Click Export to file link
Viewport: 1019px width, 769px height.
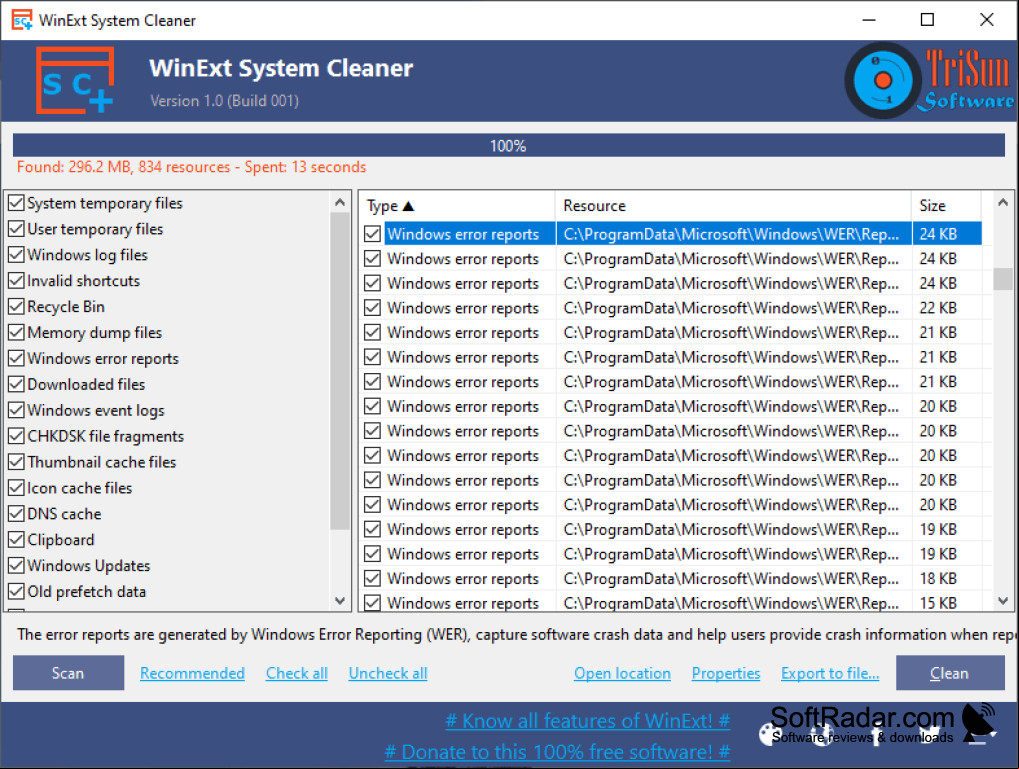pyautogui.click(x=830, y=673)
